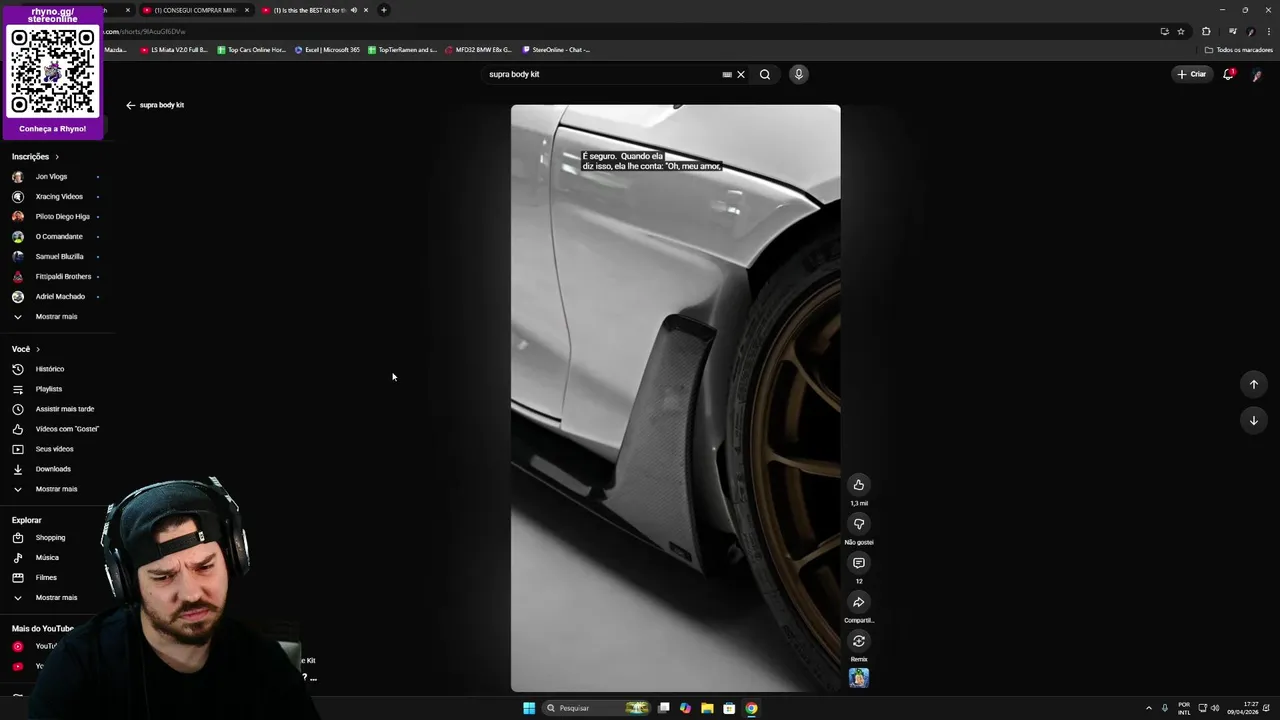Expand 'Mostrar mais' under subscriptions
1280x720 pixels.
pyautogui.click(x=56, y=317)
